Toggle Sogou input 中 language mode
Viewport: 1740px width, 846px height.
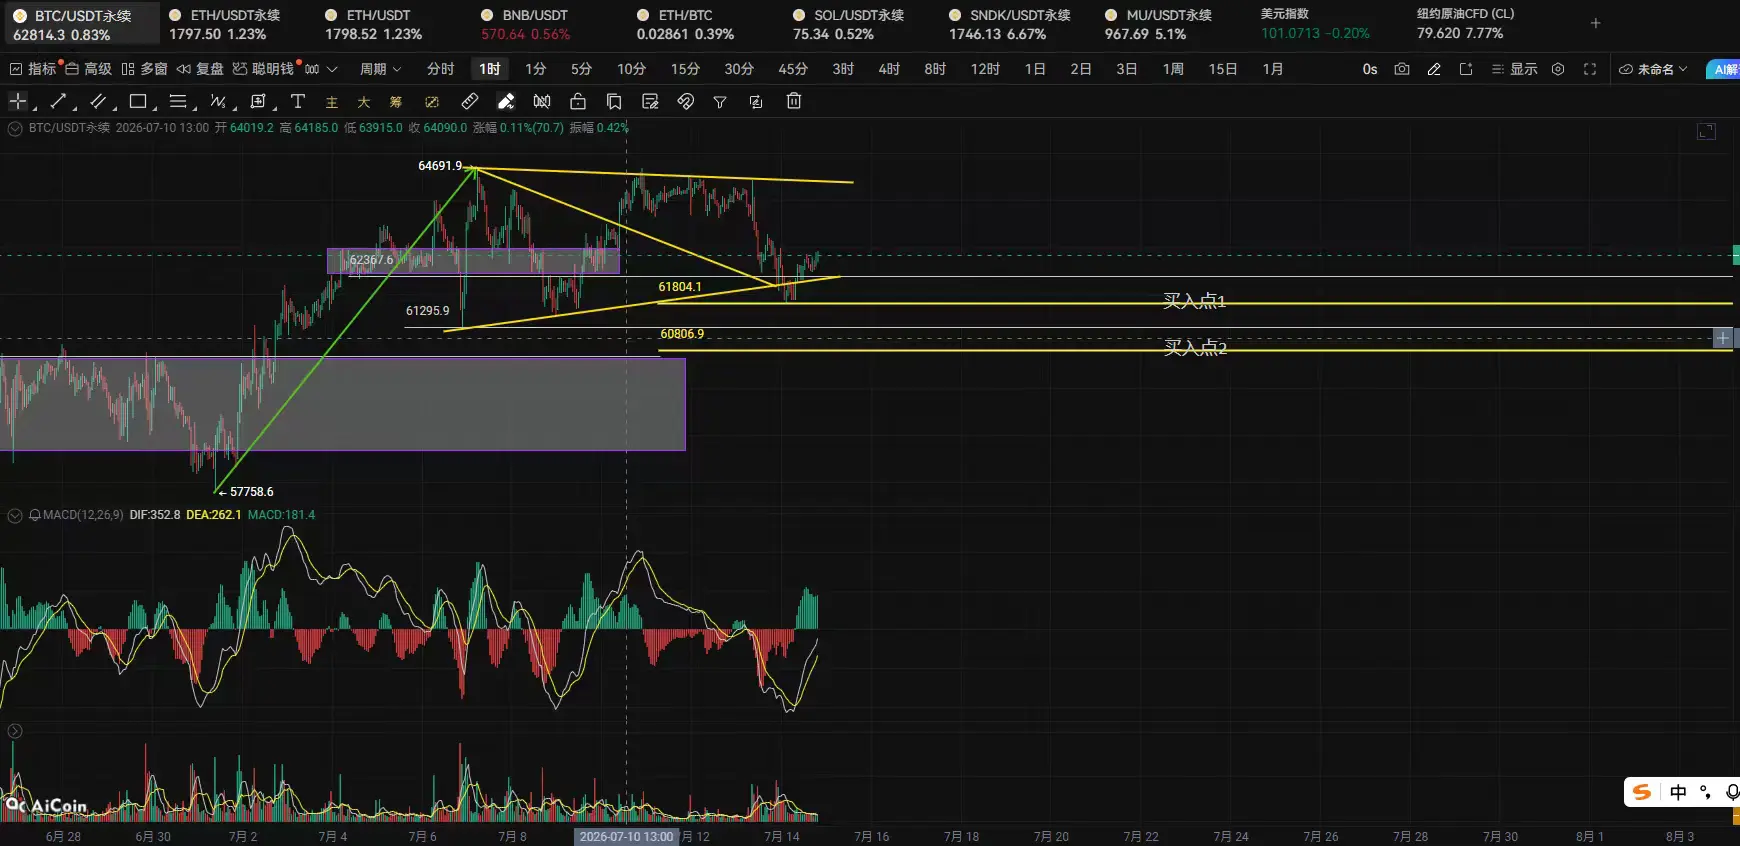(x=1678, y=792)
